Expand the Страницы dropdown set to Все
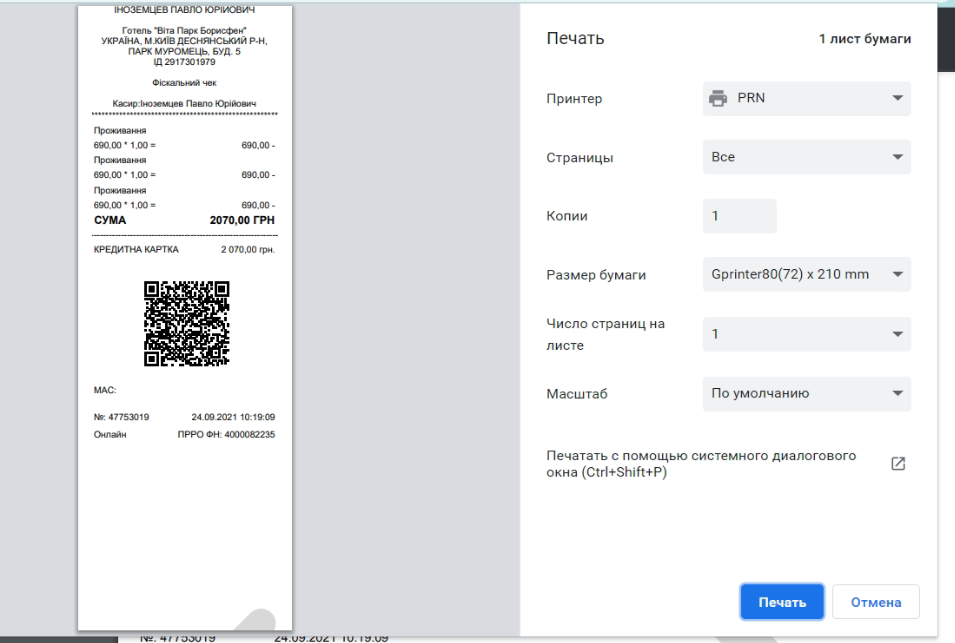955x643 pixels. (806, 157)
